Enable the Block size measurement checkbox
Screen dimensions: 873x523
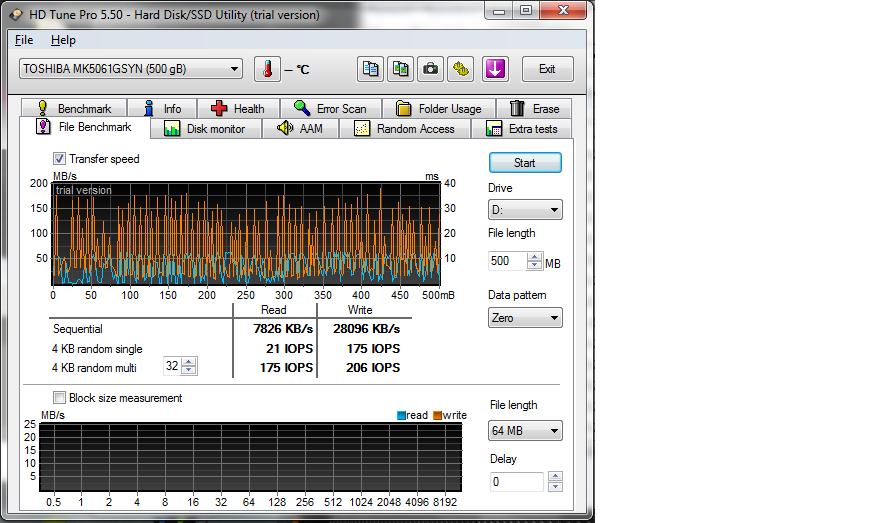(60, 398)
